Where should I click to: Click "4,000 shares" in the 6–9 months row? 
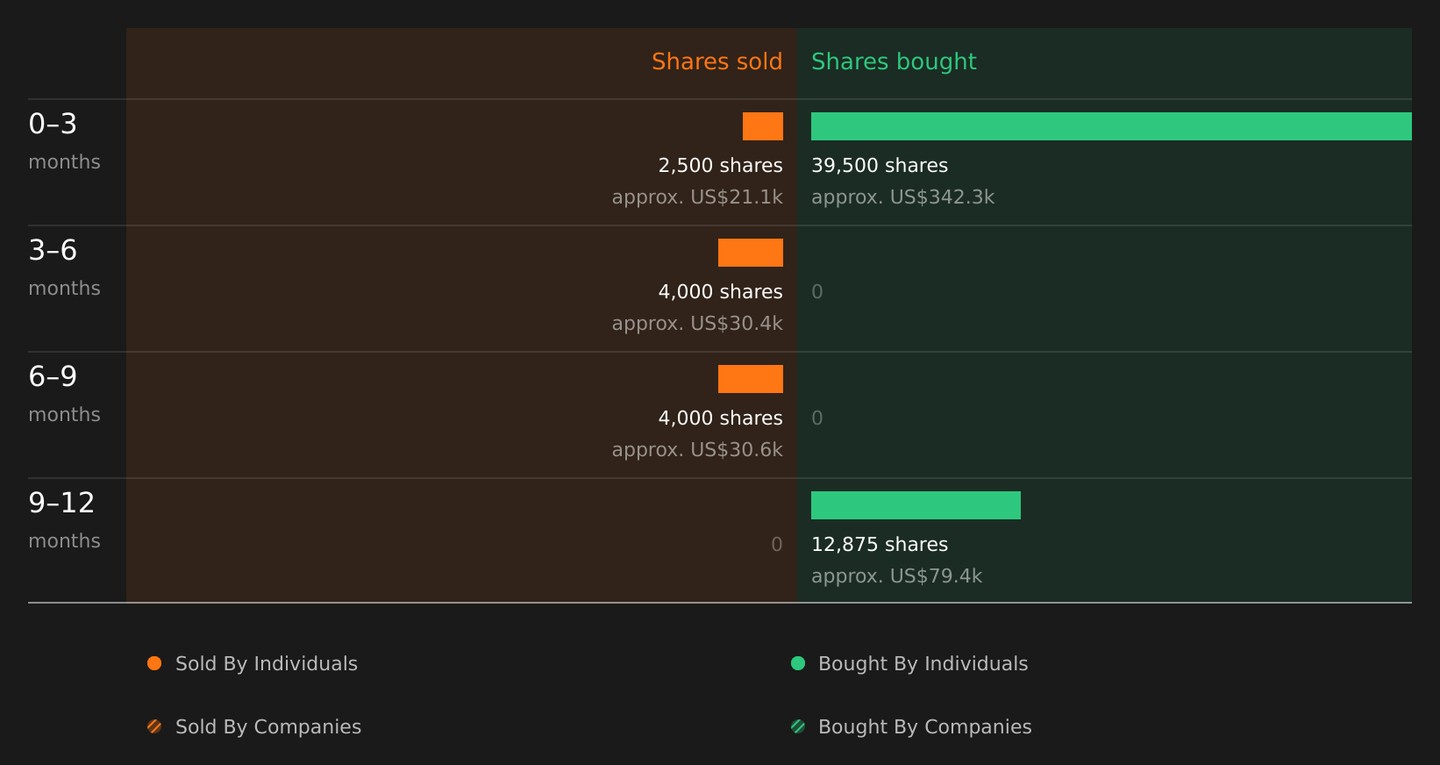pos(720,418)
